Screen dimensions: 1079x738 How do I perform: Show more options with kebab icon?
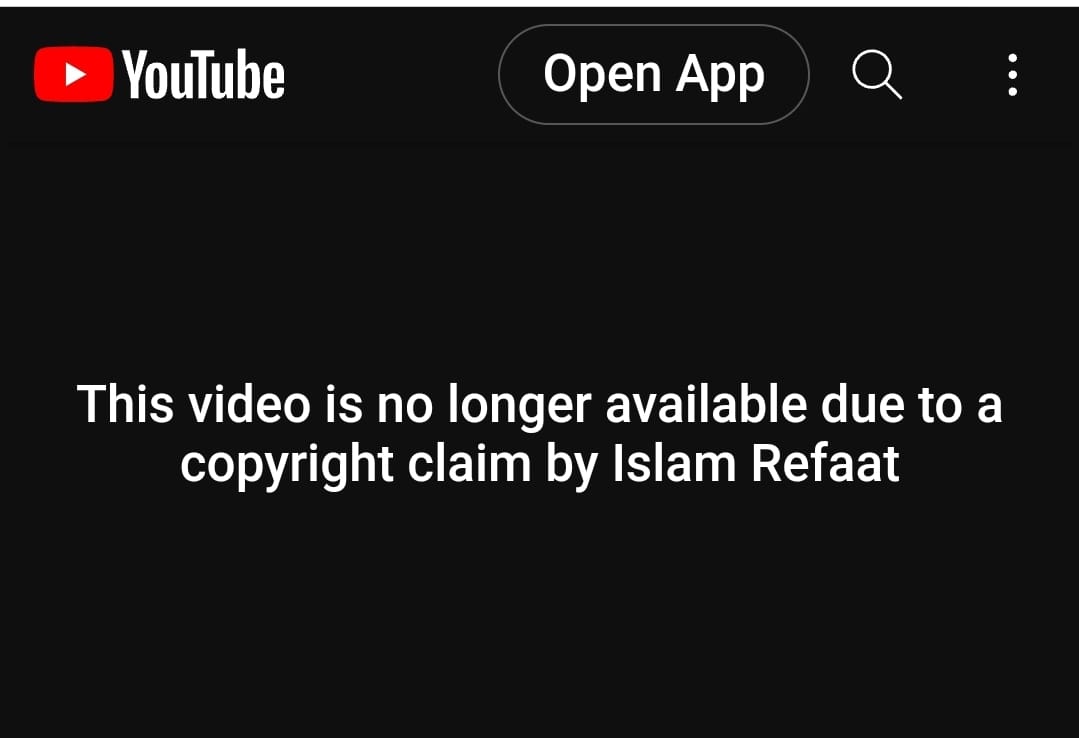1012,74
